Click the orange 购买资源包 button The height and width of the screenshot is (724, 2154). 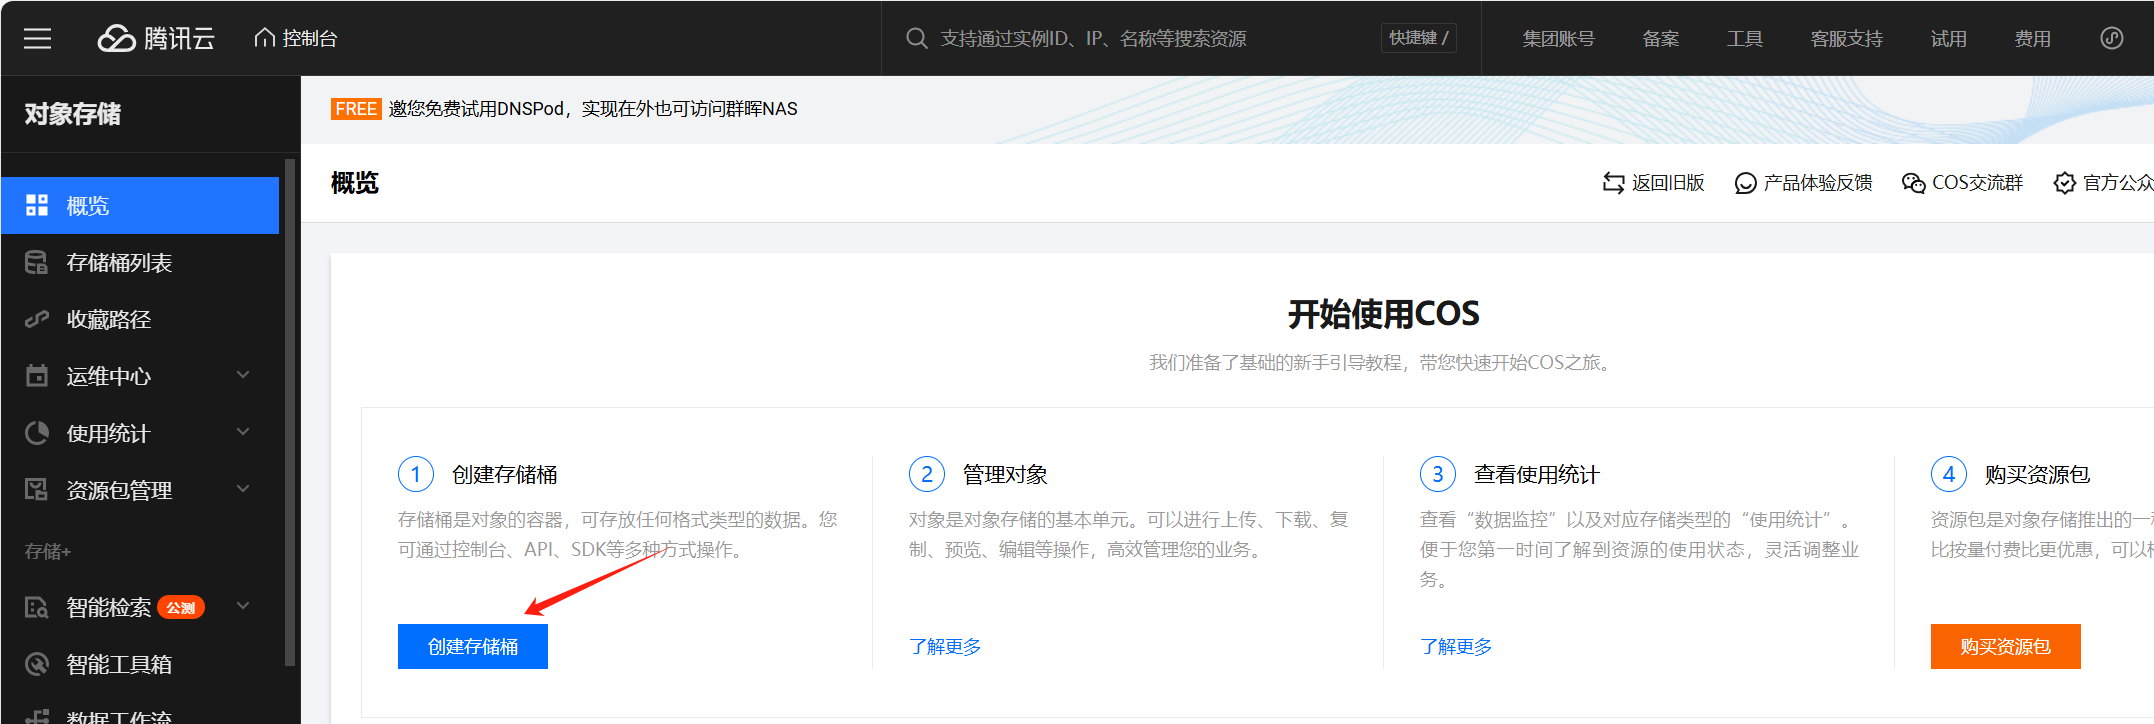click(x=2006, y=647)
